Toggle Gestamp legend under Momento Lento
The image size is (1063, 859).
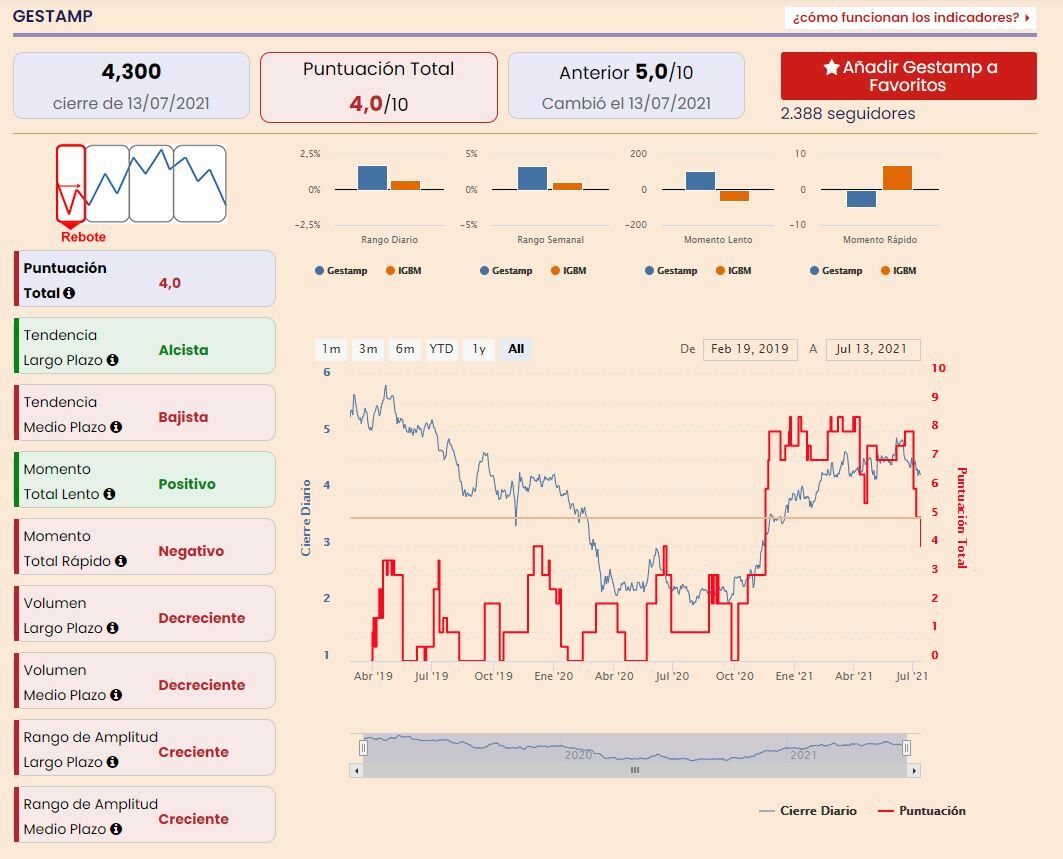(670, 271)
